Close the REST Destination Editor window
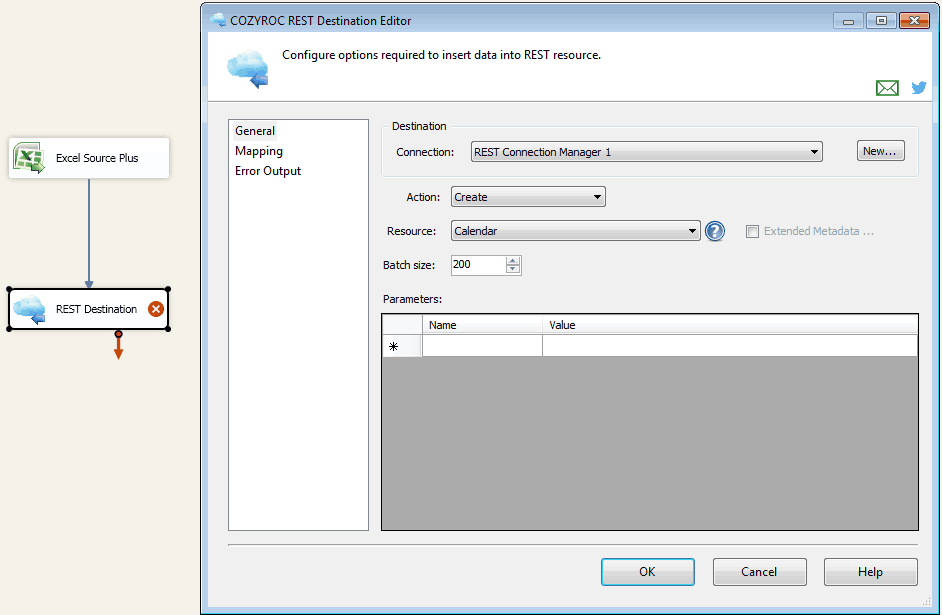Screen dimensions: 942x615 (914, 20)
